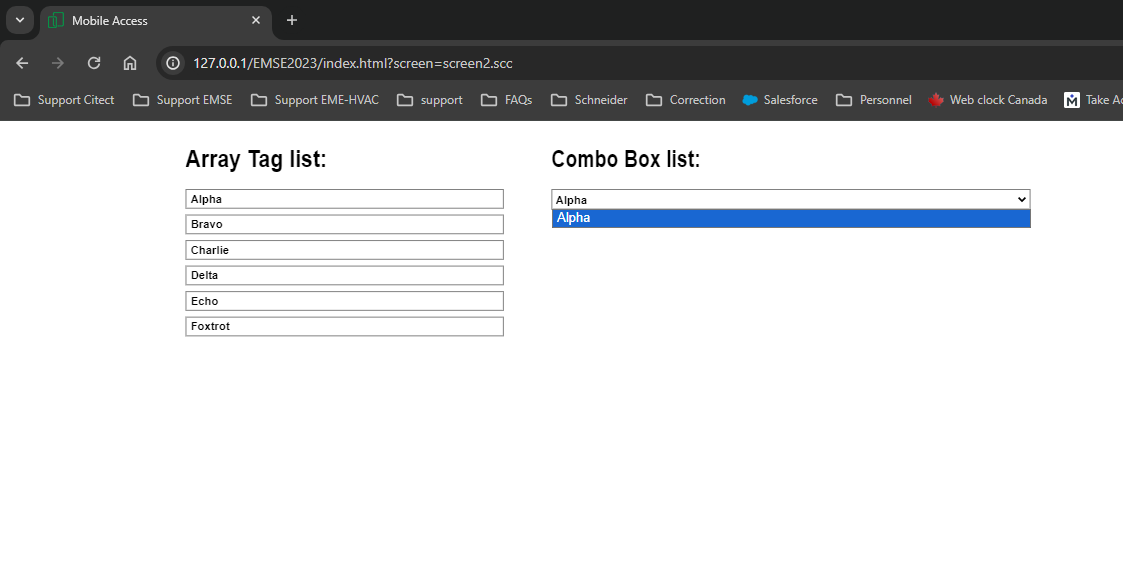This screenshot has height=570, width=1123.
Task: Open the Support EMSE bookmark folder
Action: coord(183,100)
